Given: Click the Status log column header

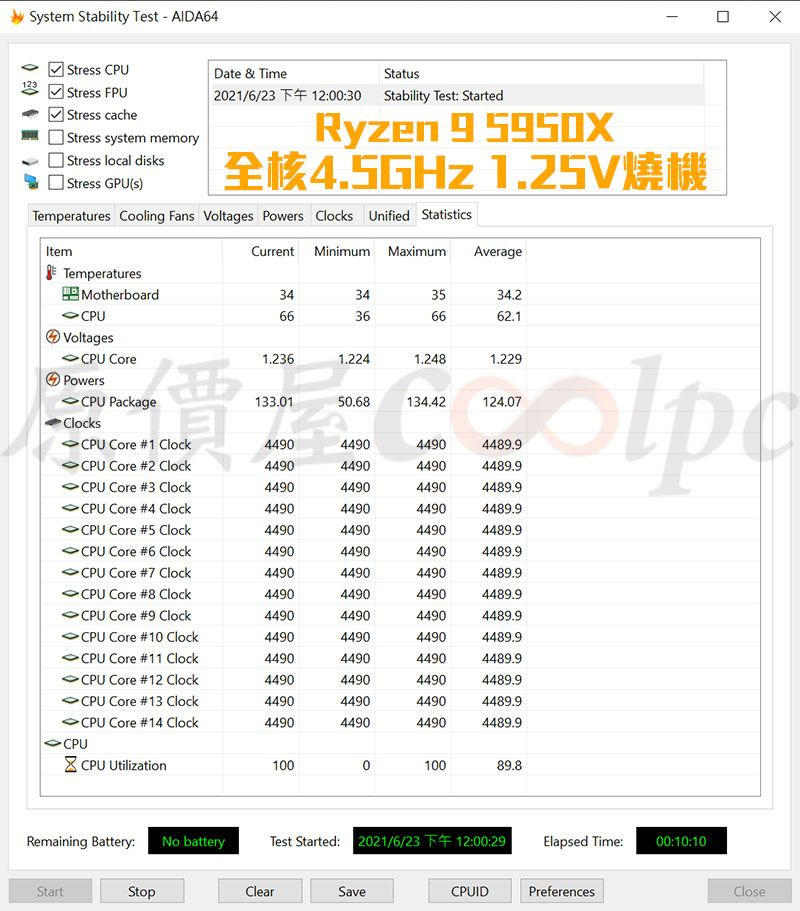Looking at the screenshot, I should (x=541, y=73).
